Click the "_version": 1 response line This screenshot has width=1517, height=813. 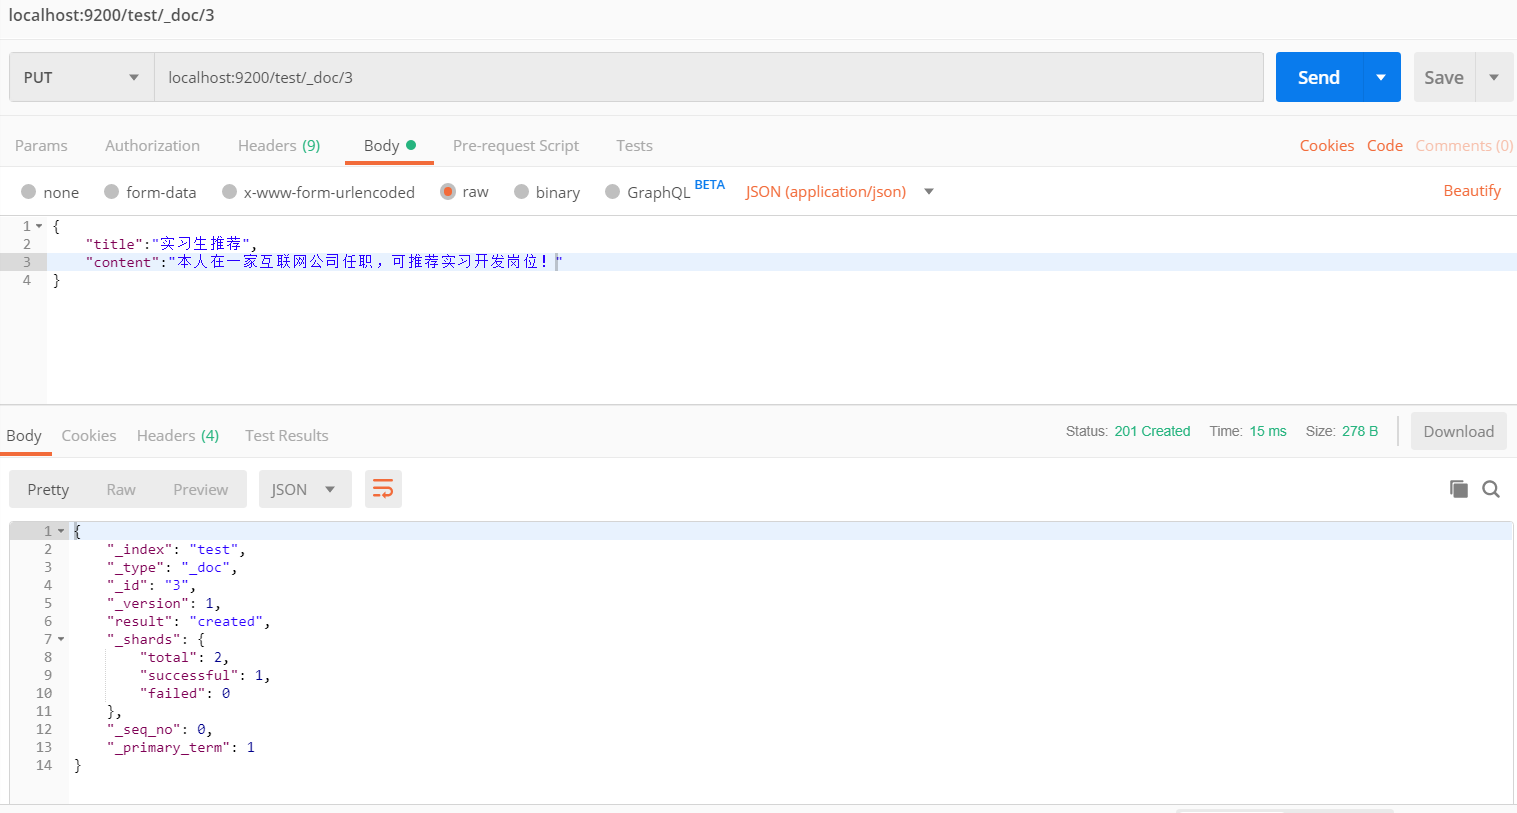coord(163,603)
